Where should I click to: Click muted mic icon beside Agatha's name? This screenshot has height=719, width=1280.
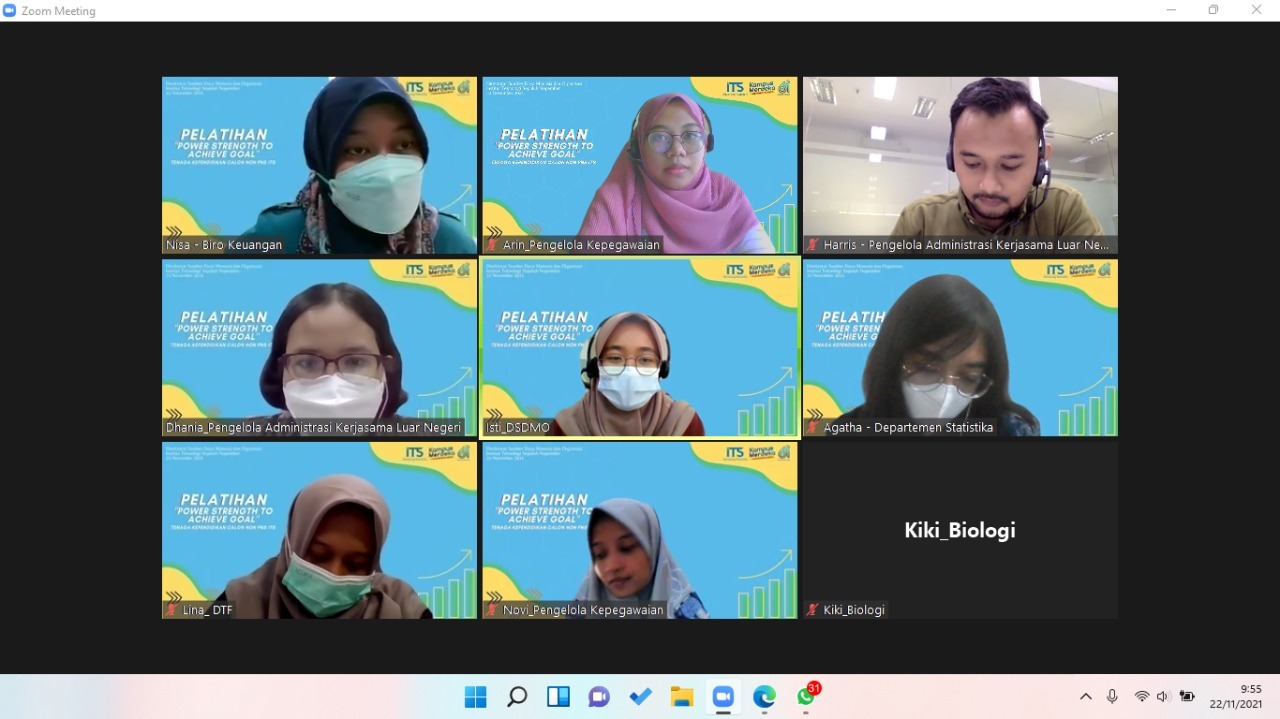click(x=814, y=428)
